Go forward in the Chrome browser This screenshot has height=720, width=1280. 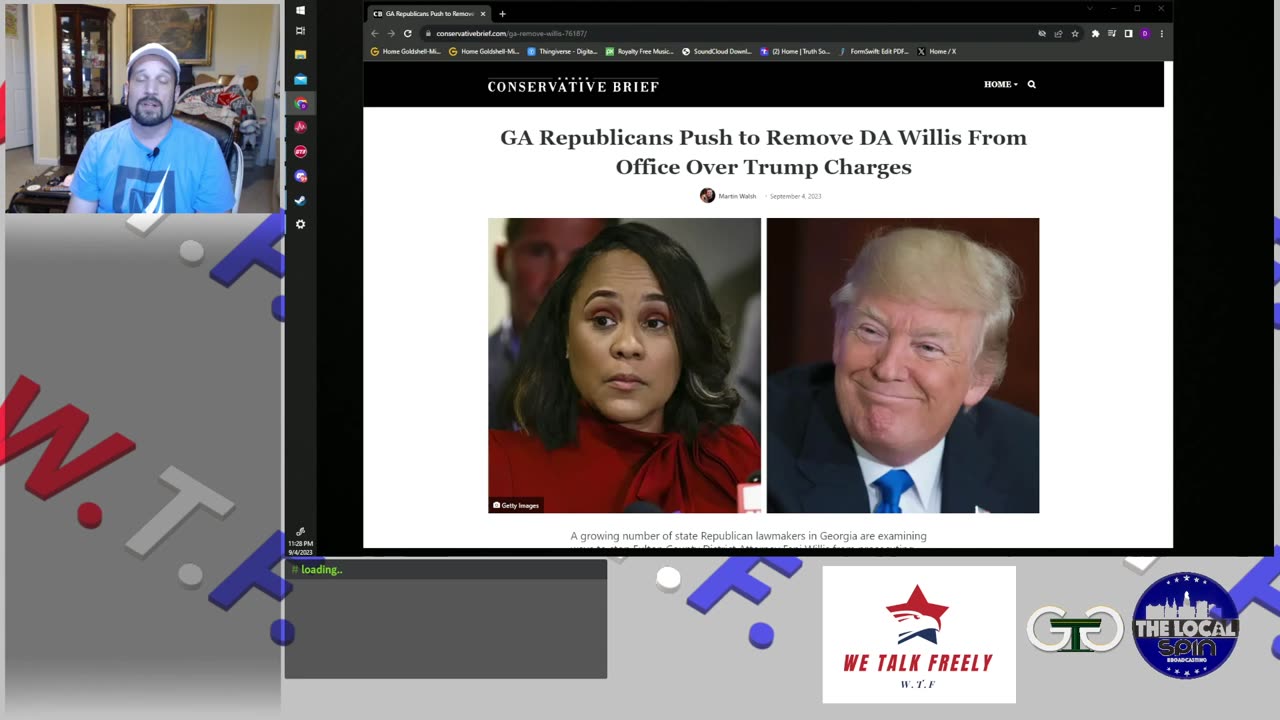[x=391, y=33]
